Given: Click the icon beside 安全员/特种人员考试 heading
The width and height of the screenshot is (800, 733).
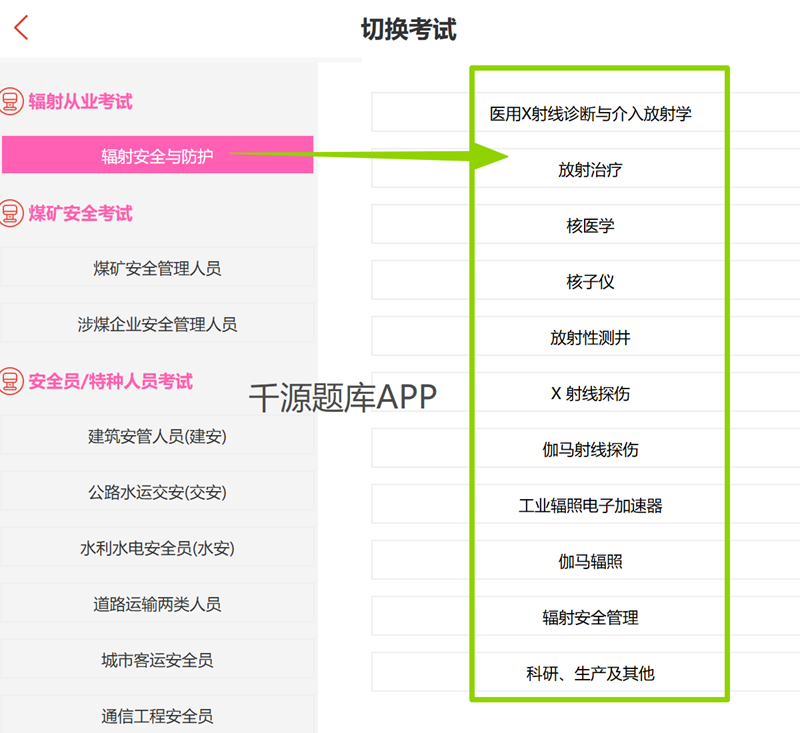Looking at the screenshot, I should pos(11,381).
